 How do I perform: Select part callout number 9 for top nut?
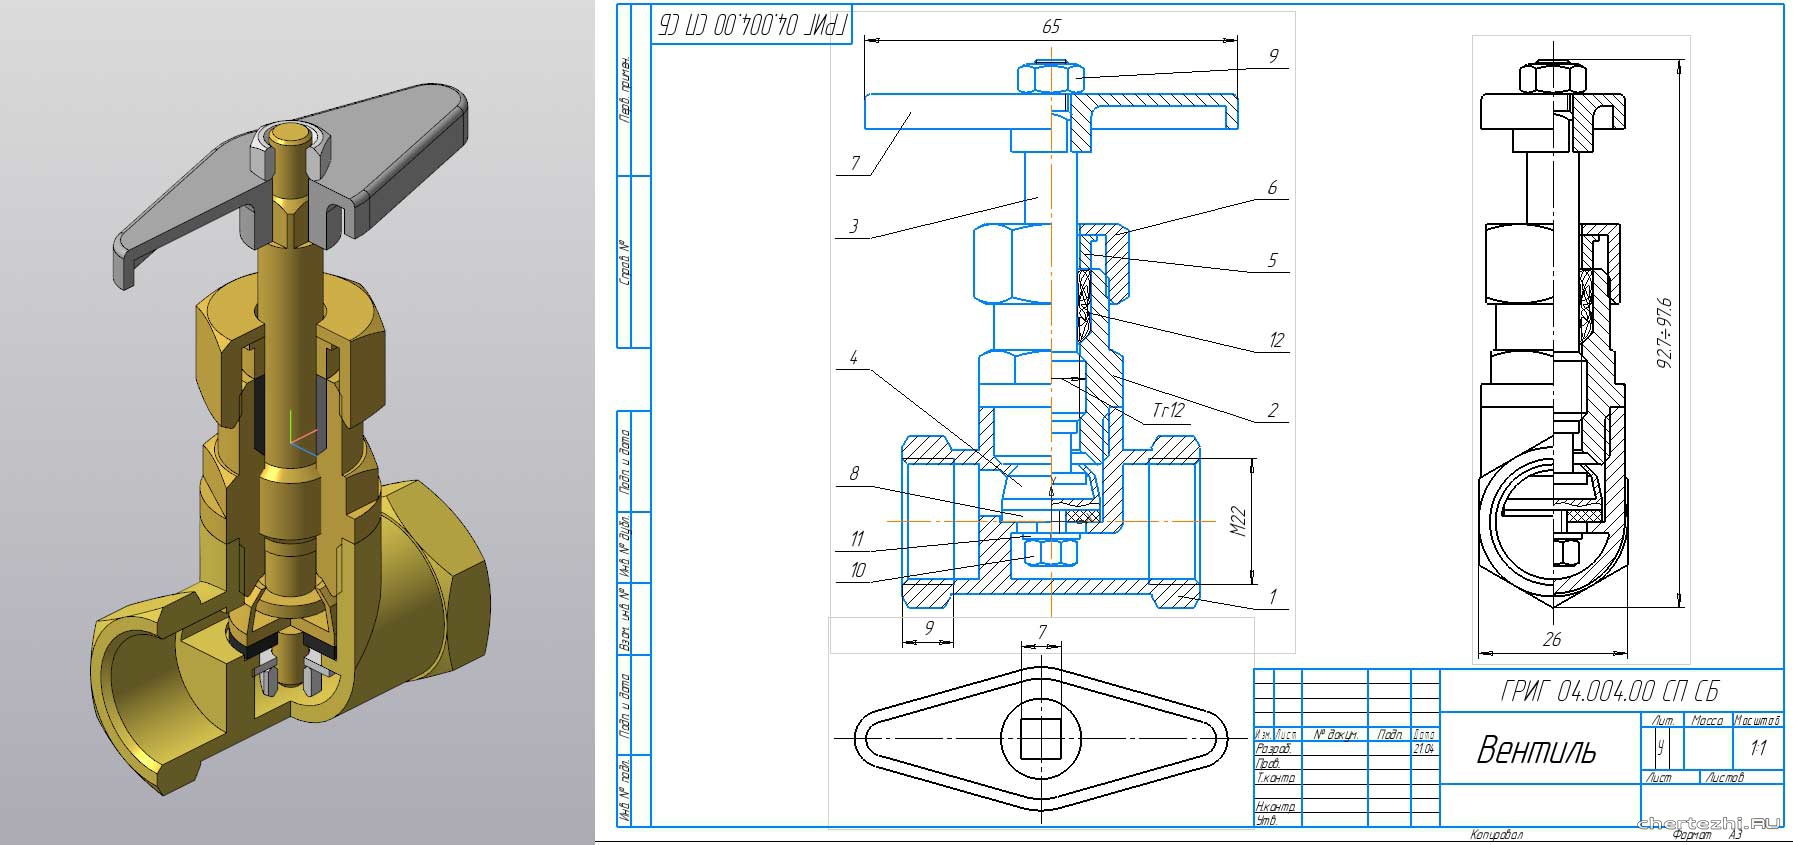click(1272, 56)
